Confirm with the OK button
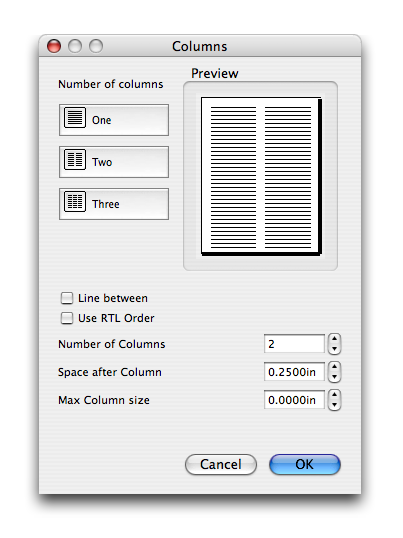Screen dimensions: 403x538 (x=305, y=465)
